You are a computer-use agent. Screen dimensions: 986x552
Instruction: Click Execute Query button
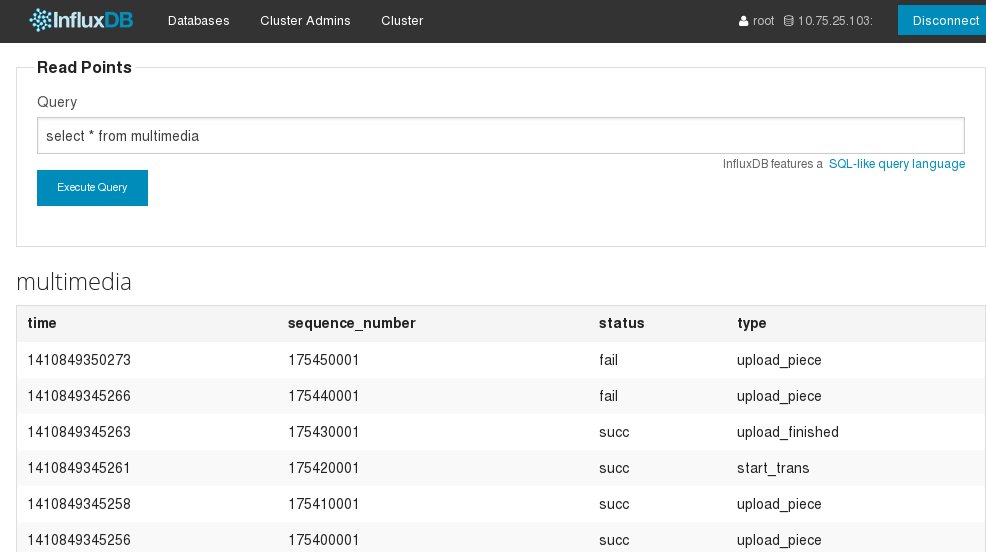tap(92, 187)
